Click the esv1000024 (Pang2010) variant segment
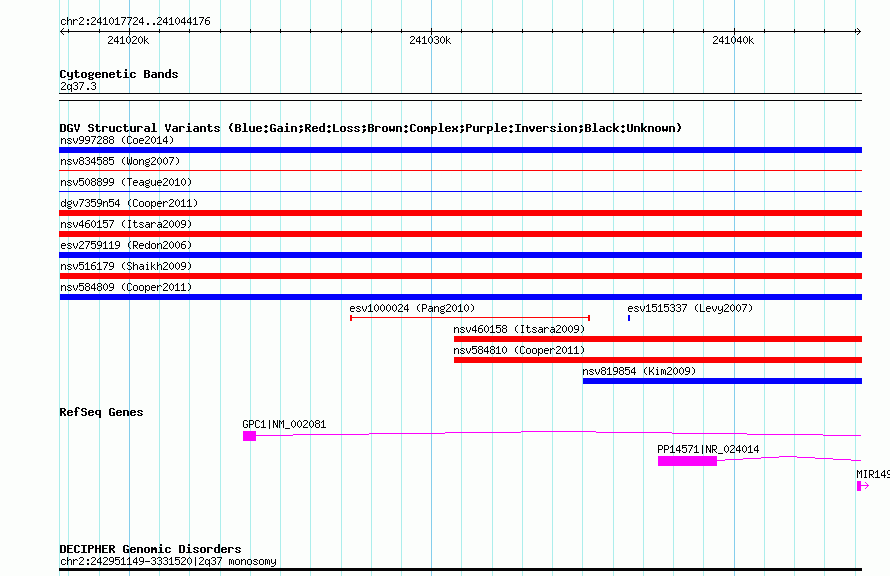The image size is (890, 576). (470, 318)
